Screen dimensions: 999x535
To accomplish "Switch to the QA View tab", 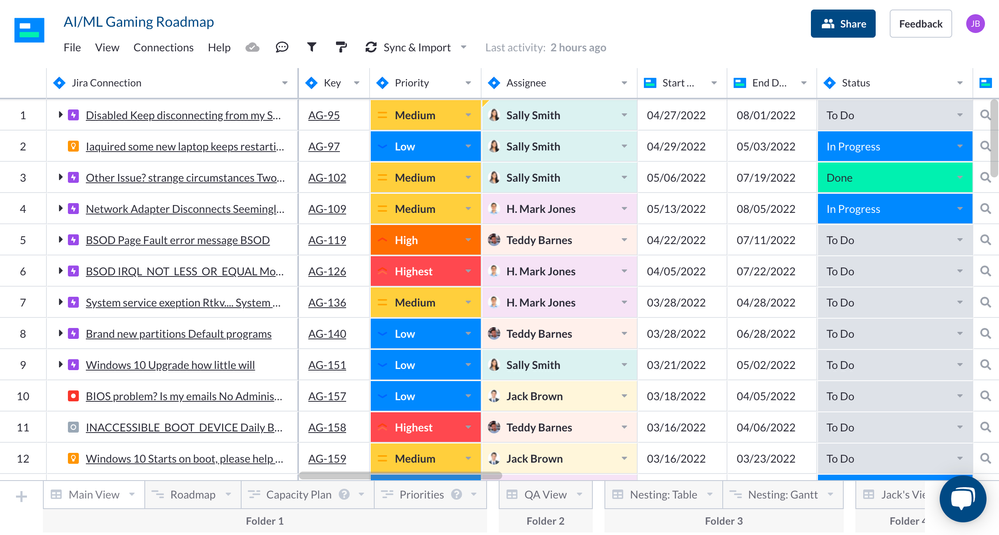I will click(x=545, y=494).
